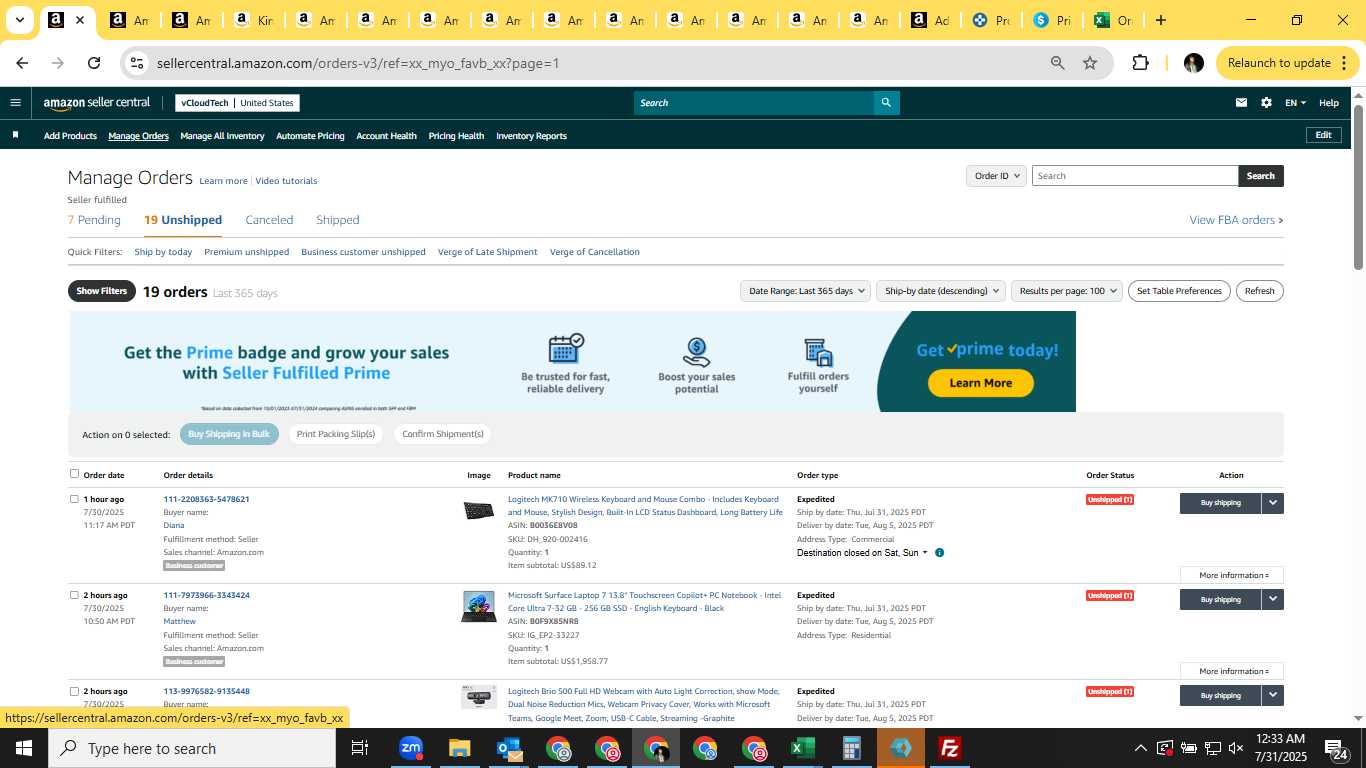The width and height of the screenshot is (1366, 768).
Task: Select the checkbox for order 111-2208363-5478621
Action: (x=74, y=498)
